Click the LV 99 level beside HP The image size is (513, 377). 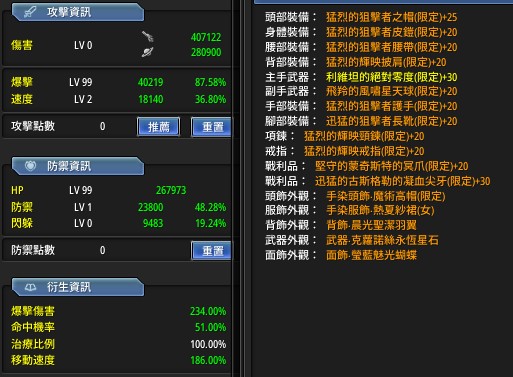coord(81,190)
